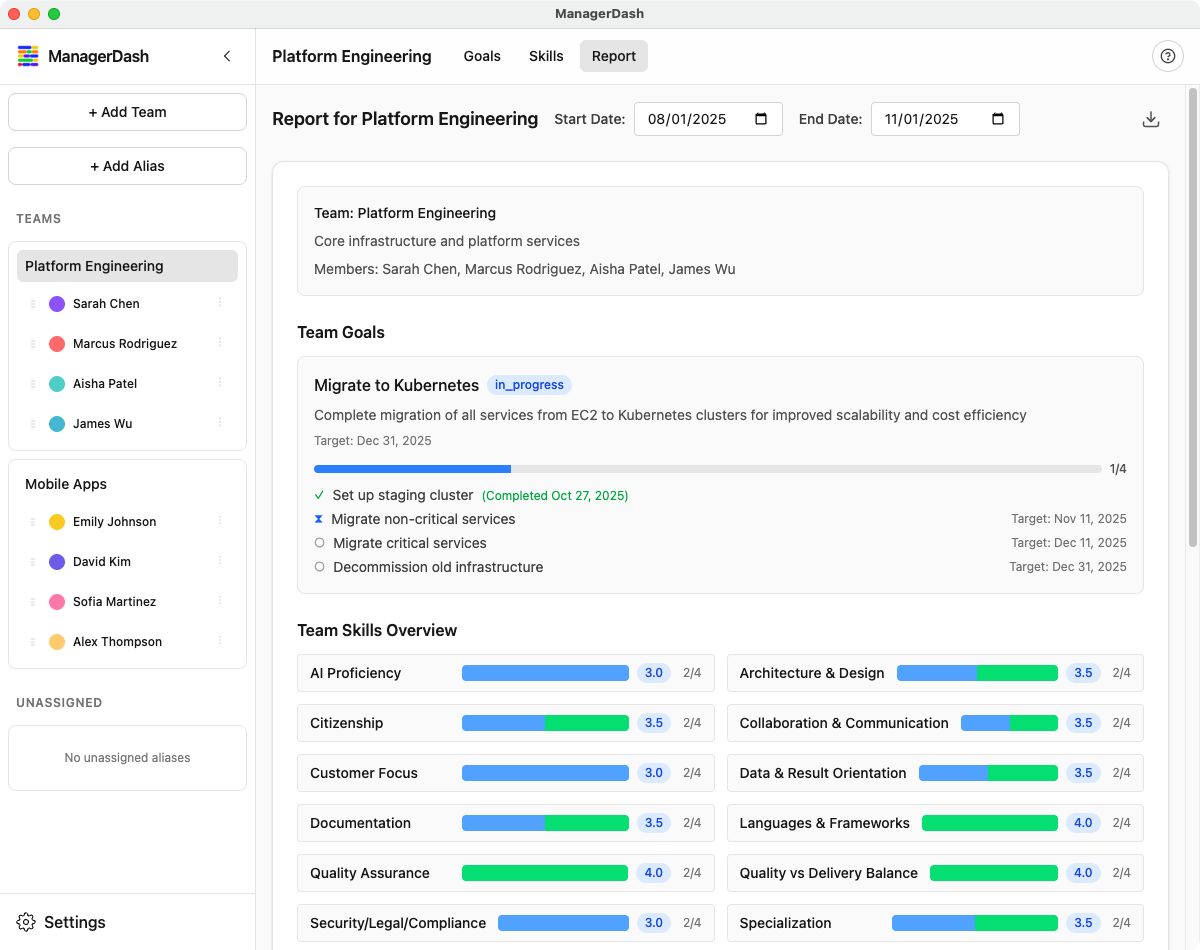Toggle the Migrate critical services milestone circle
The height and width of the screenshot is (950, 1200).
coord(320,543)
